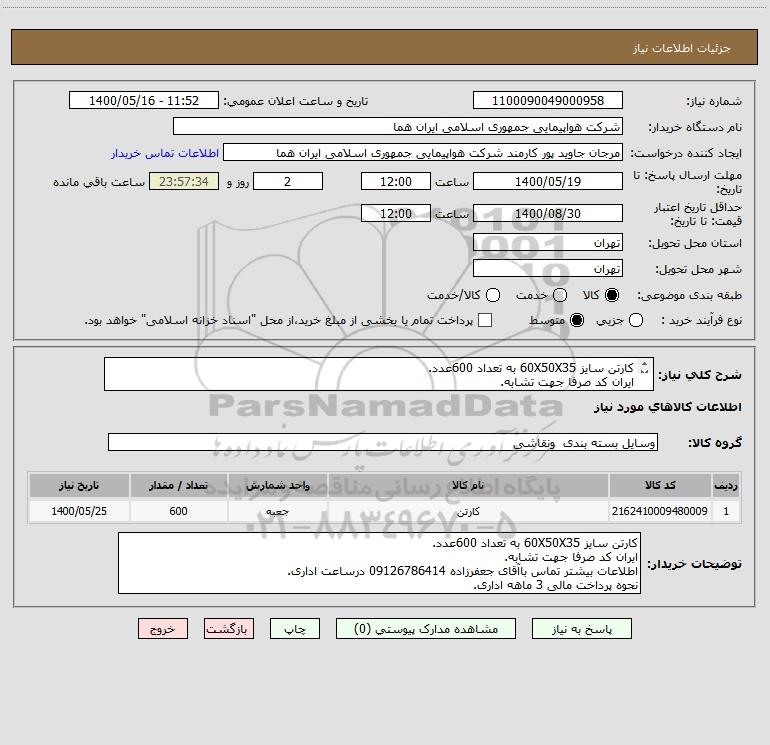Click the اطلاعات کالاهای مورد نیاز heading

pos(667,407)
